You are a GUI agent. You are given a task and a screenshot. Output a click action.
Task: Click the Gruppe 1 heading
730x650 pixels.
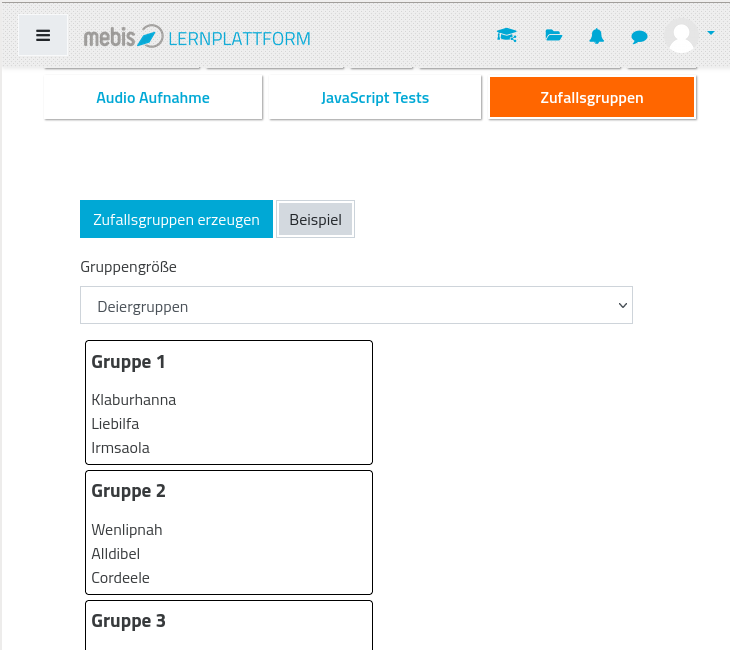[x=129, y=362]
